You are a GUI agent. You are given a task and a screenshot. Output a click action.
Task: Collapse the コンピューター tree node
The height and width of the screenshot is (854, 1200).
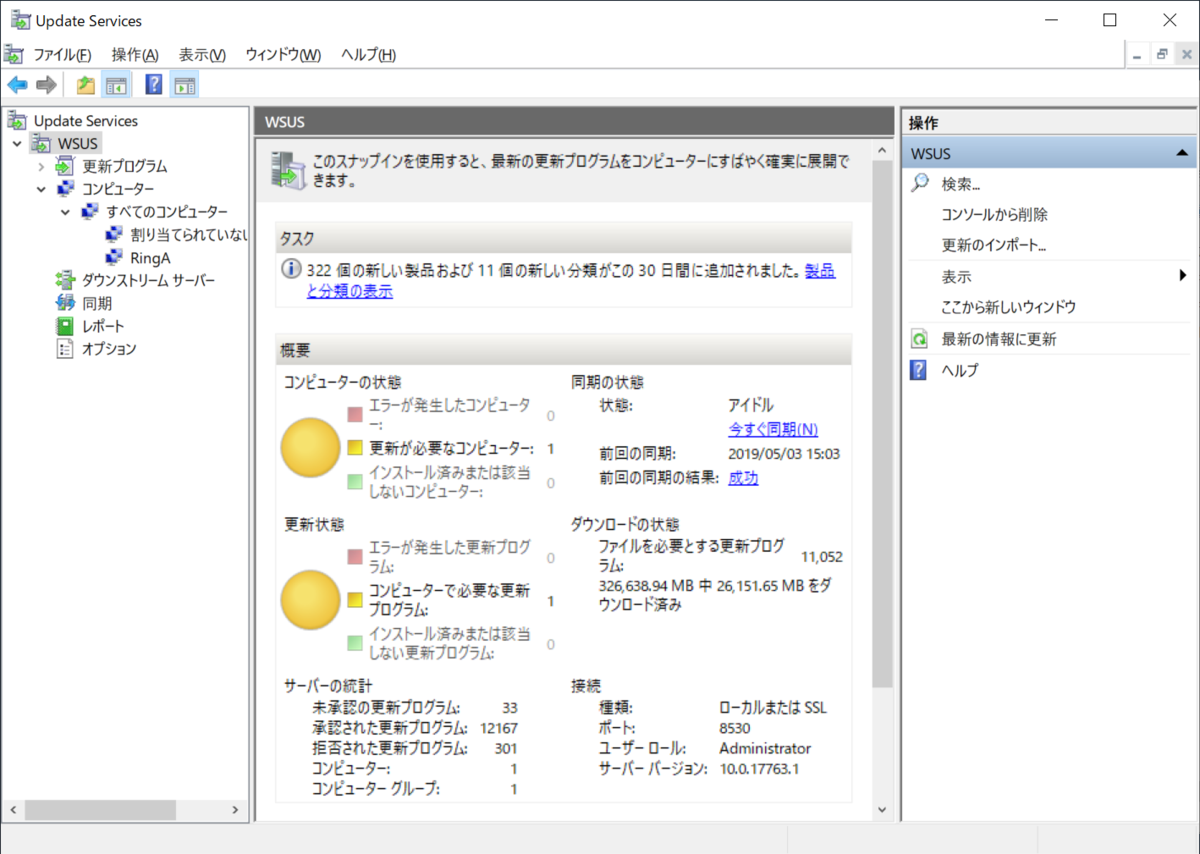[41, 189]
